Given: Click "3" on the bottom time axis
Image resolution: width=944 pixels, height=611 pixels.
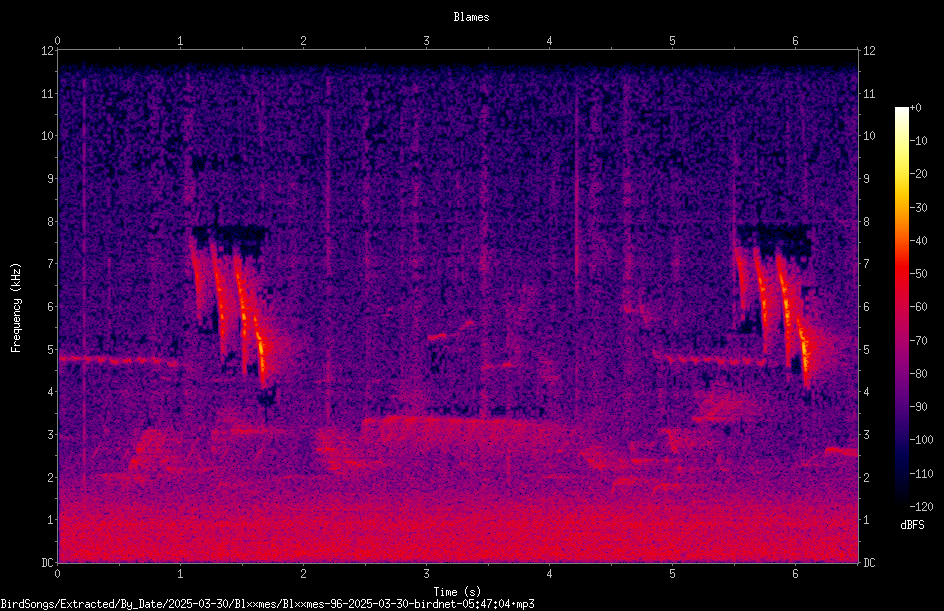Looking at the screenshot, I should click(x=426, y=574).
